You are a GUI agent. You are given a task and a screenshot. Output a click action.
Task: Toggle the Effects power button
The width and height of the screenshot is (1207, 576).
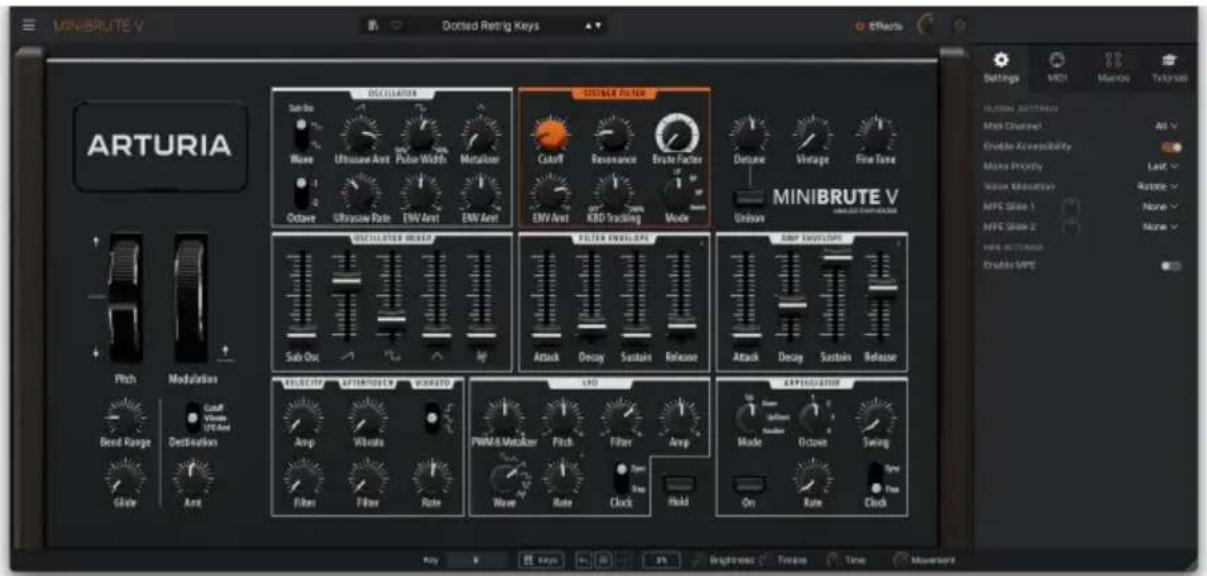point(858,26)
